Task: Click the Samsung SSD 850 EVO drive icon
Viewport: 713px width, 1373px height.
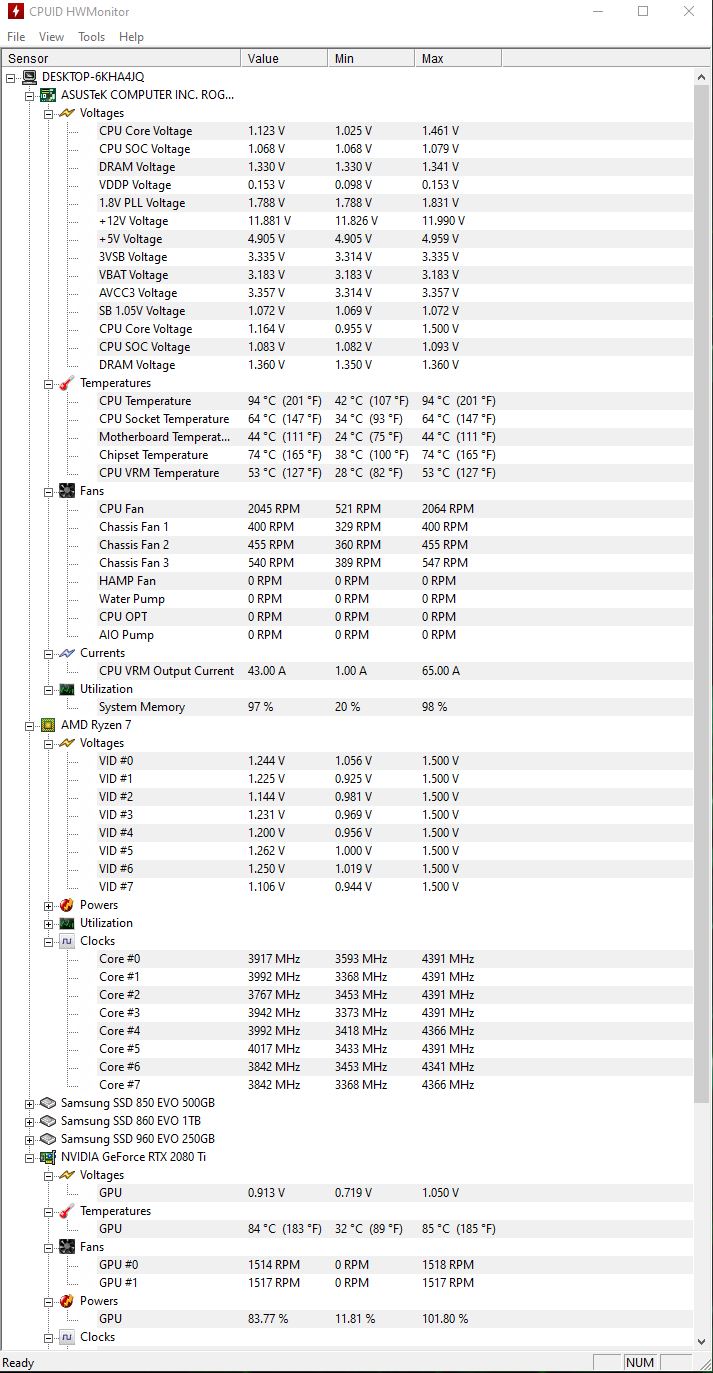Action: 47,1103
